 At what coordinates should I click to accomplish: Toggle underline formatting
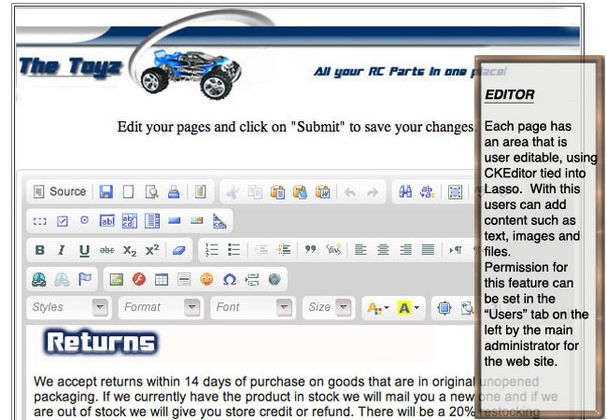[x=84, y=250]
